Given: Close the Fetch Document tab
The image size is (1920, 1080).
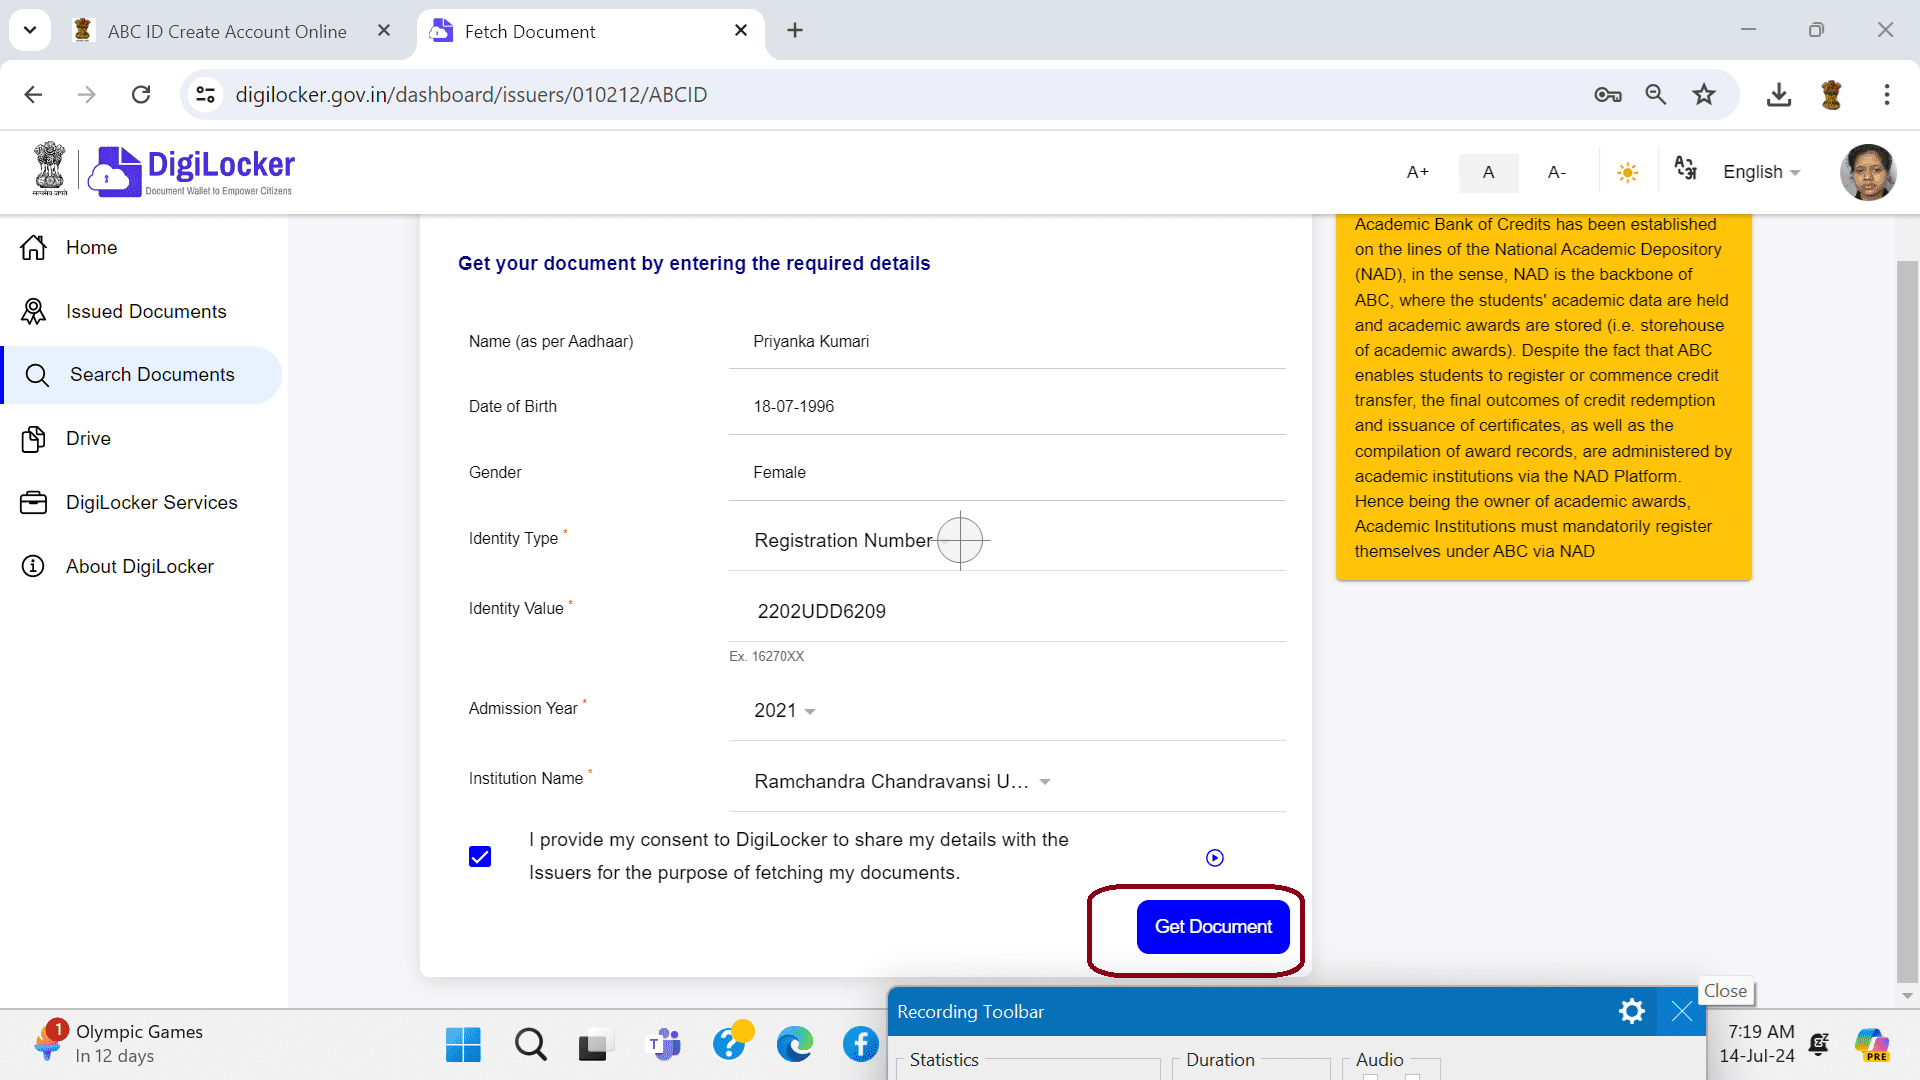Looking at the screenshot, I should pyautogui.click(x=741, y=31).
